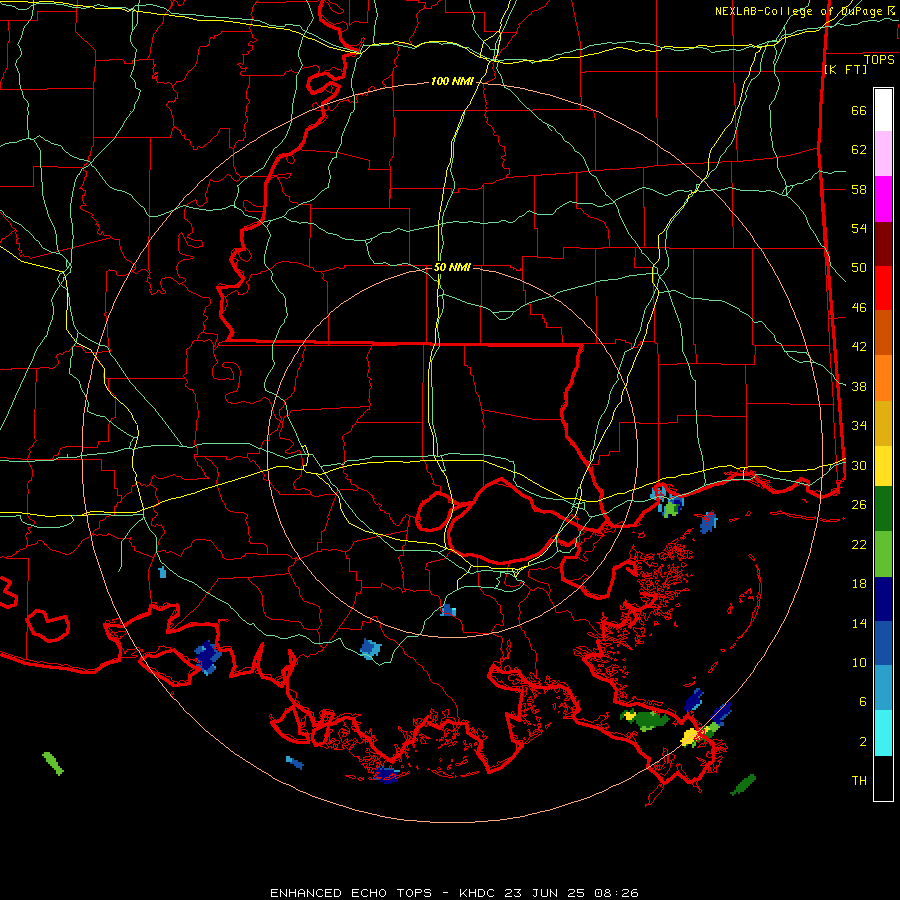Image resolution: width=900 pixels, height=900 pixels.
Task: Click the [K FT] units label
Action: (x=845, y=70)
